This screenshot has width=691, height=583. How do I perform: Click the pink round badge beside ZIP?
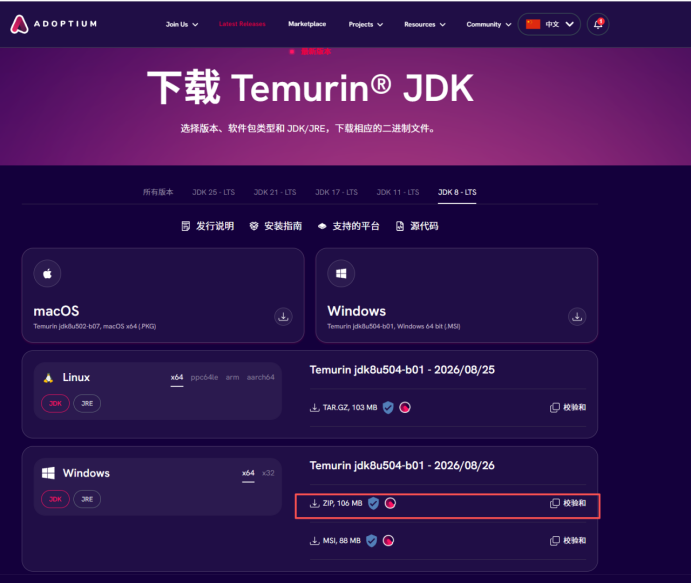[x=390, y=503]
